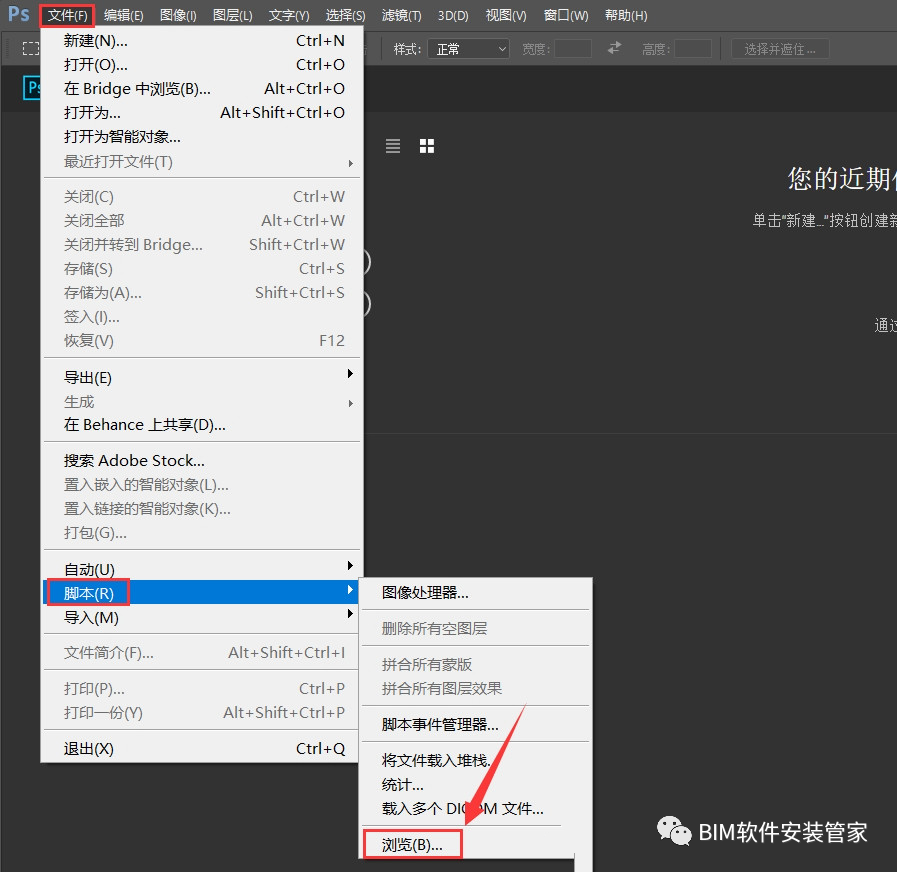Open the 图像(I) menu
Image resolution: width=897 pixels, height=872 pixels.
[x=178, y=15]
